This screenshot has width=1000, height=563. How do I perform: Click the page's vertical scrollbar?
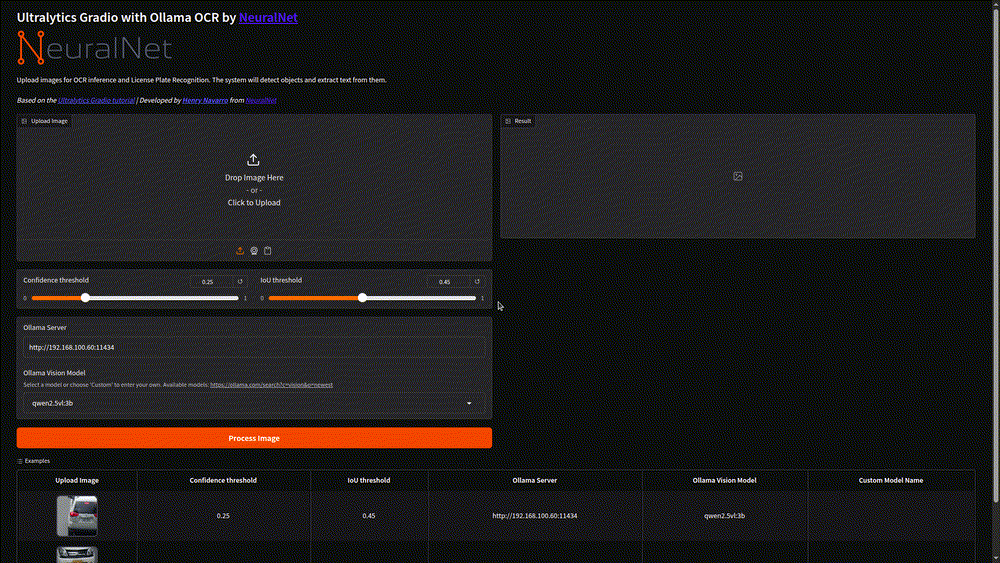[x=994, y=250]
